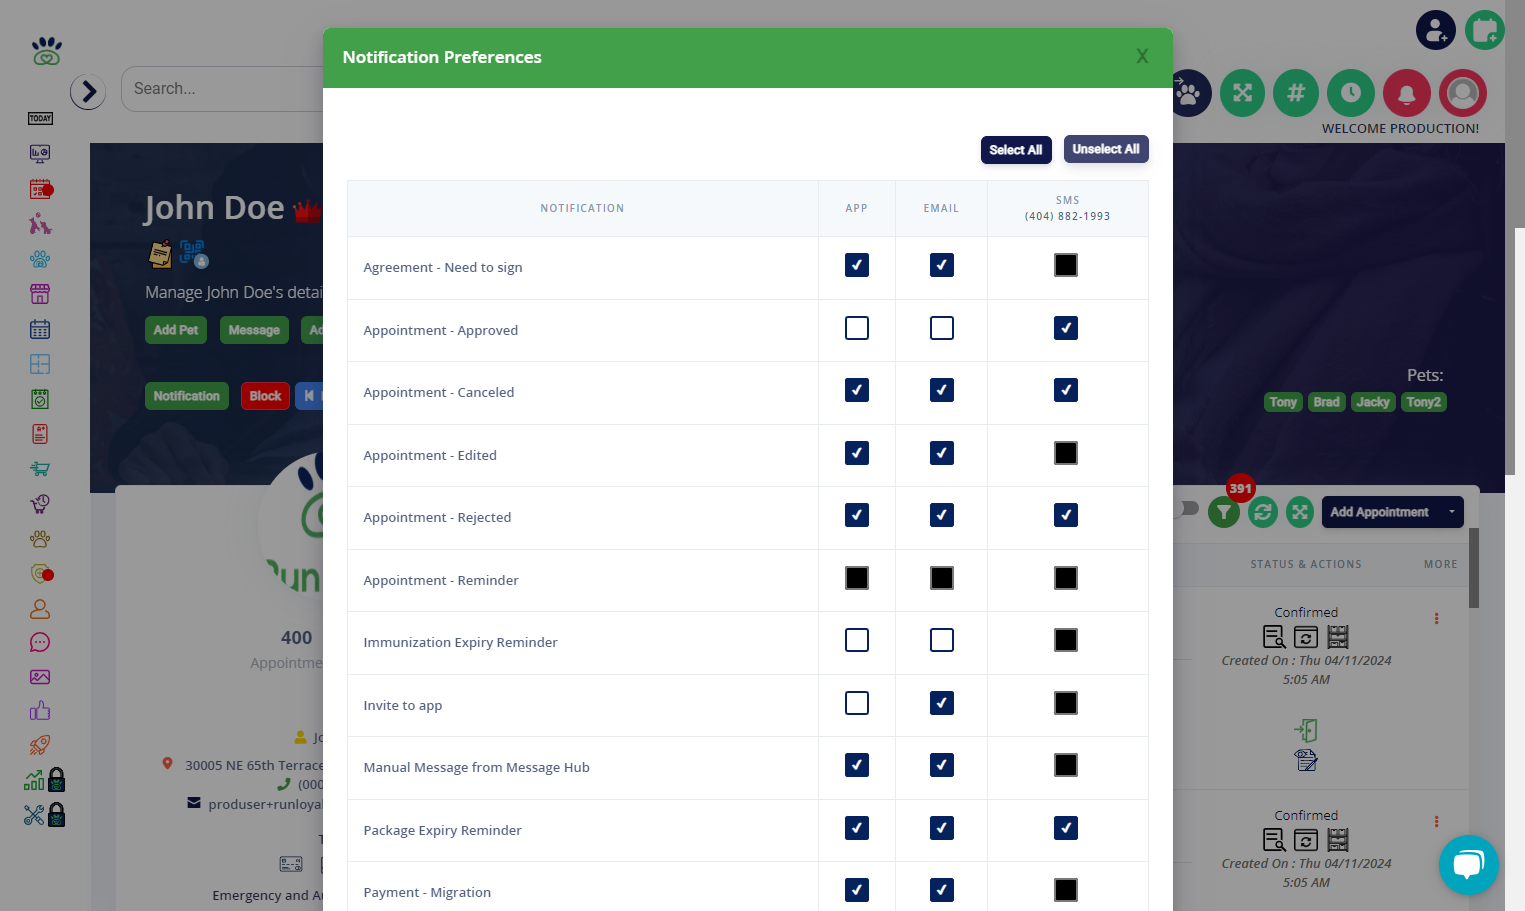Select the Jacky pet tag
Image resolution: width=1525 pixels, height=911 pixels.
pyautogui.click(x=1373, y=402)
